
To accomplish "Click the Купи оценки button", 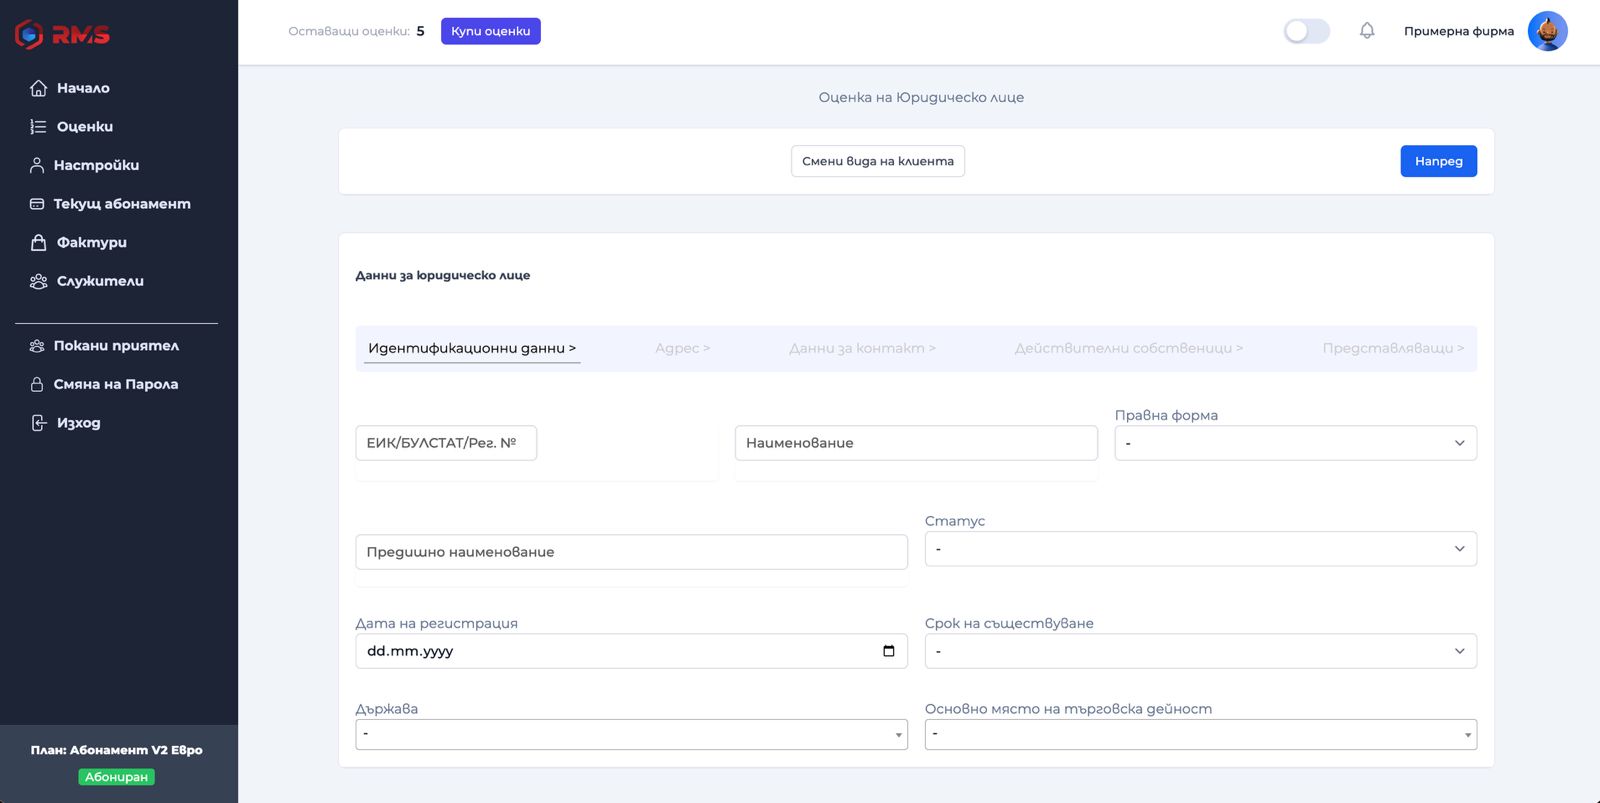I will tap(490, 31).
